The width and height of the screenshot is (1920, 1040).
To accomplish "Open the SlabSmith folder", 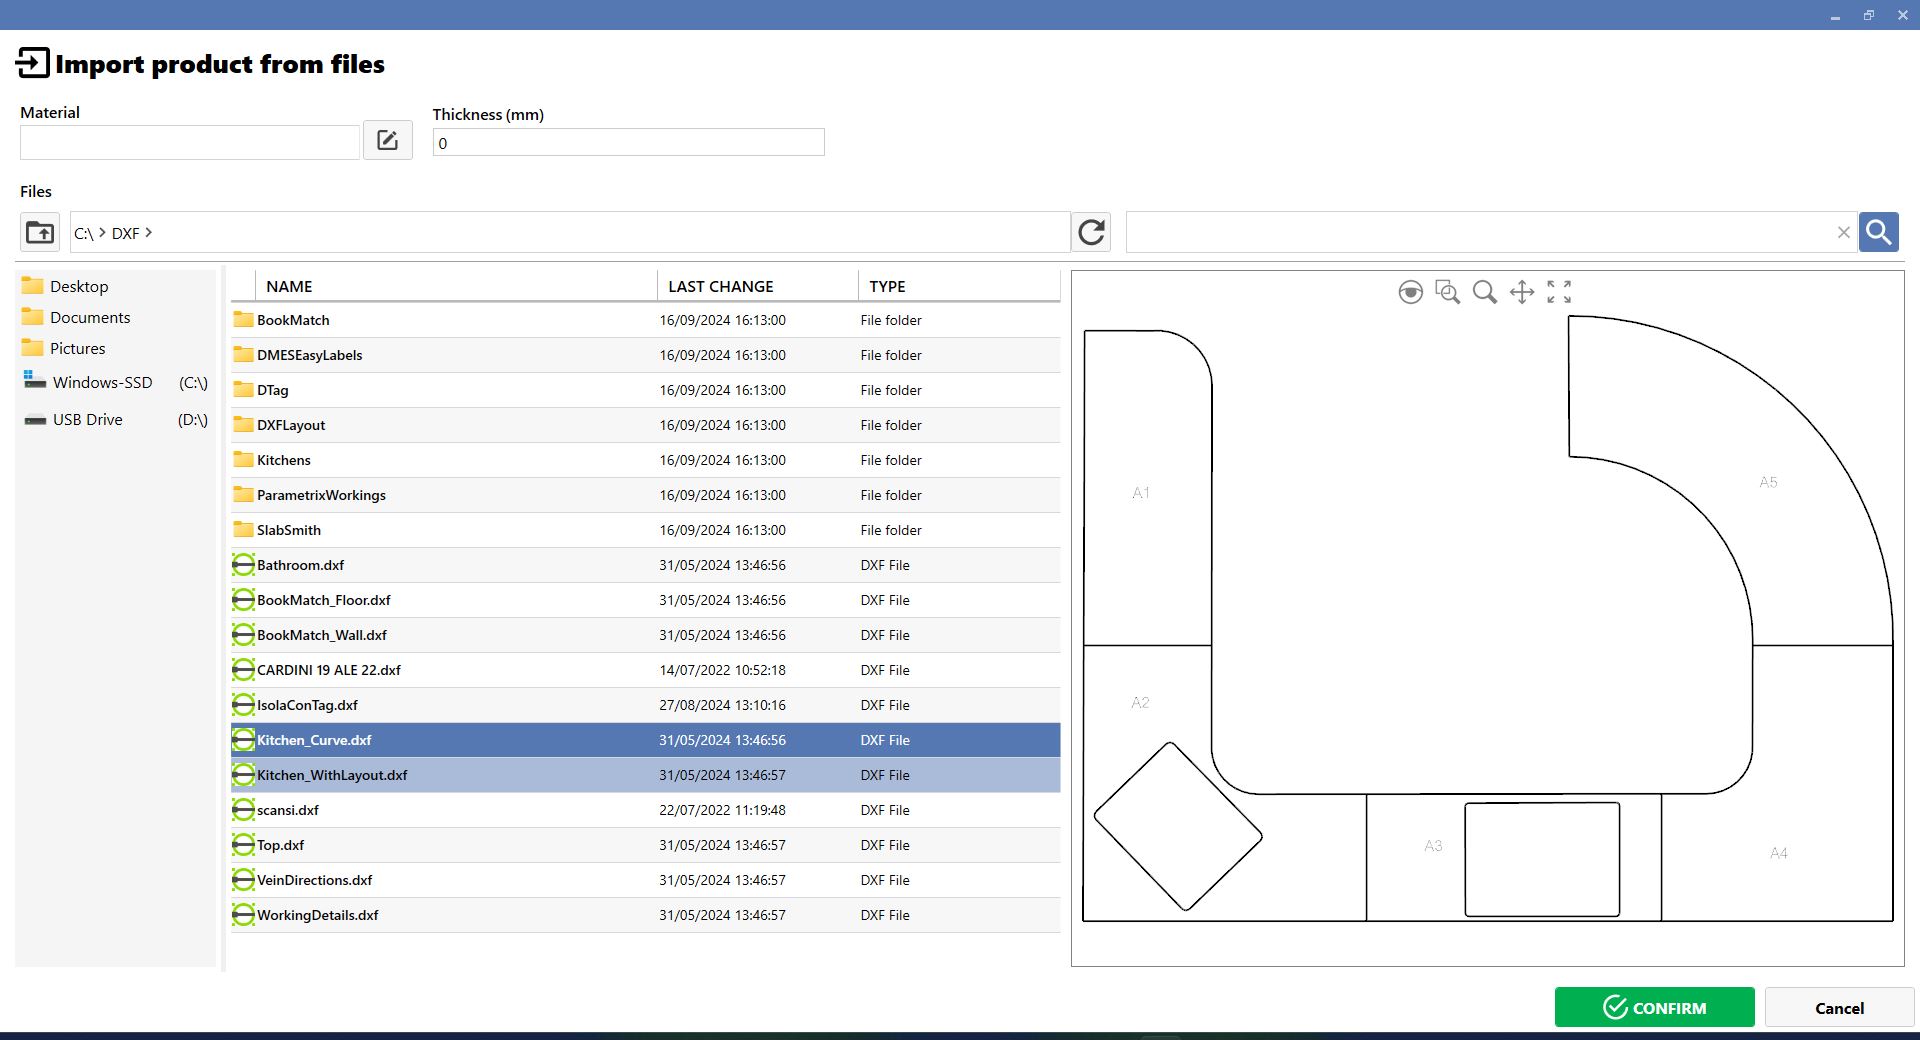I will [x=645, y=530].
